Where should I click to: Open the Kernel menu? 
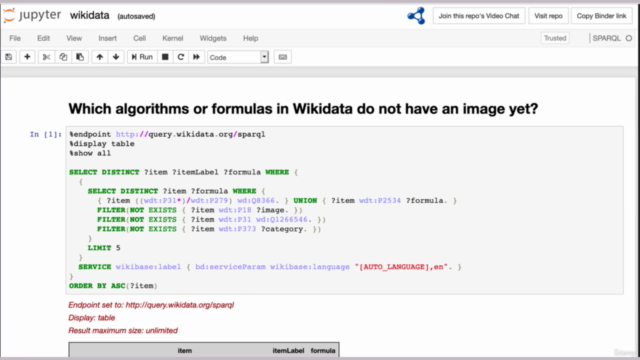coord(173,38)
